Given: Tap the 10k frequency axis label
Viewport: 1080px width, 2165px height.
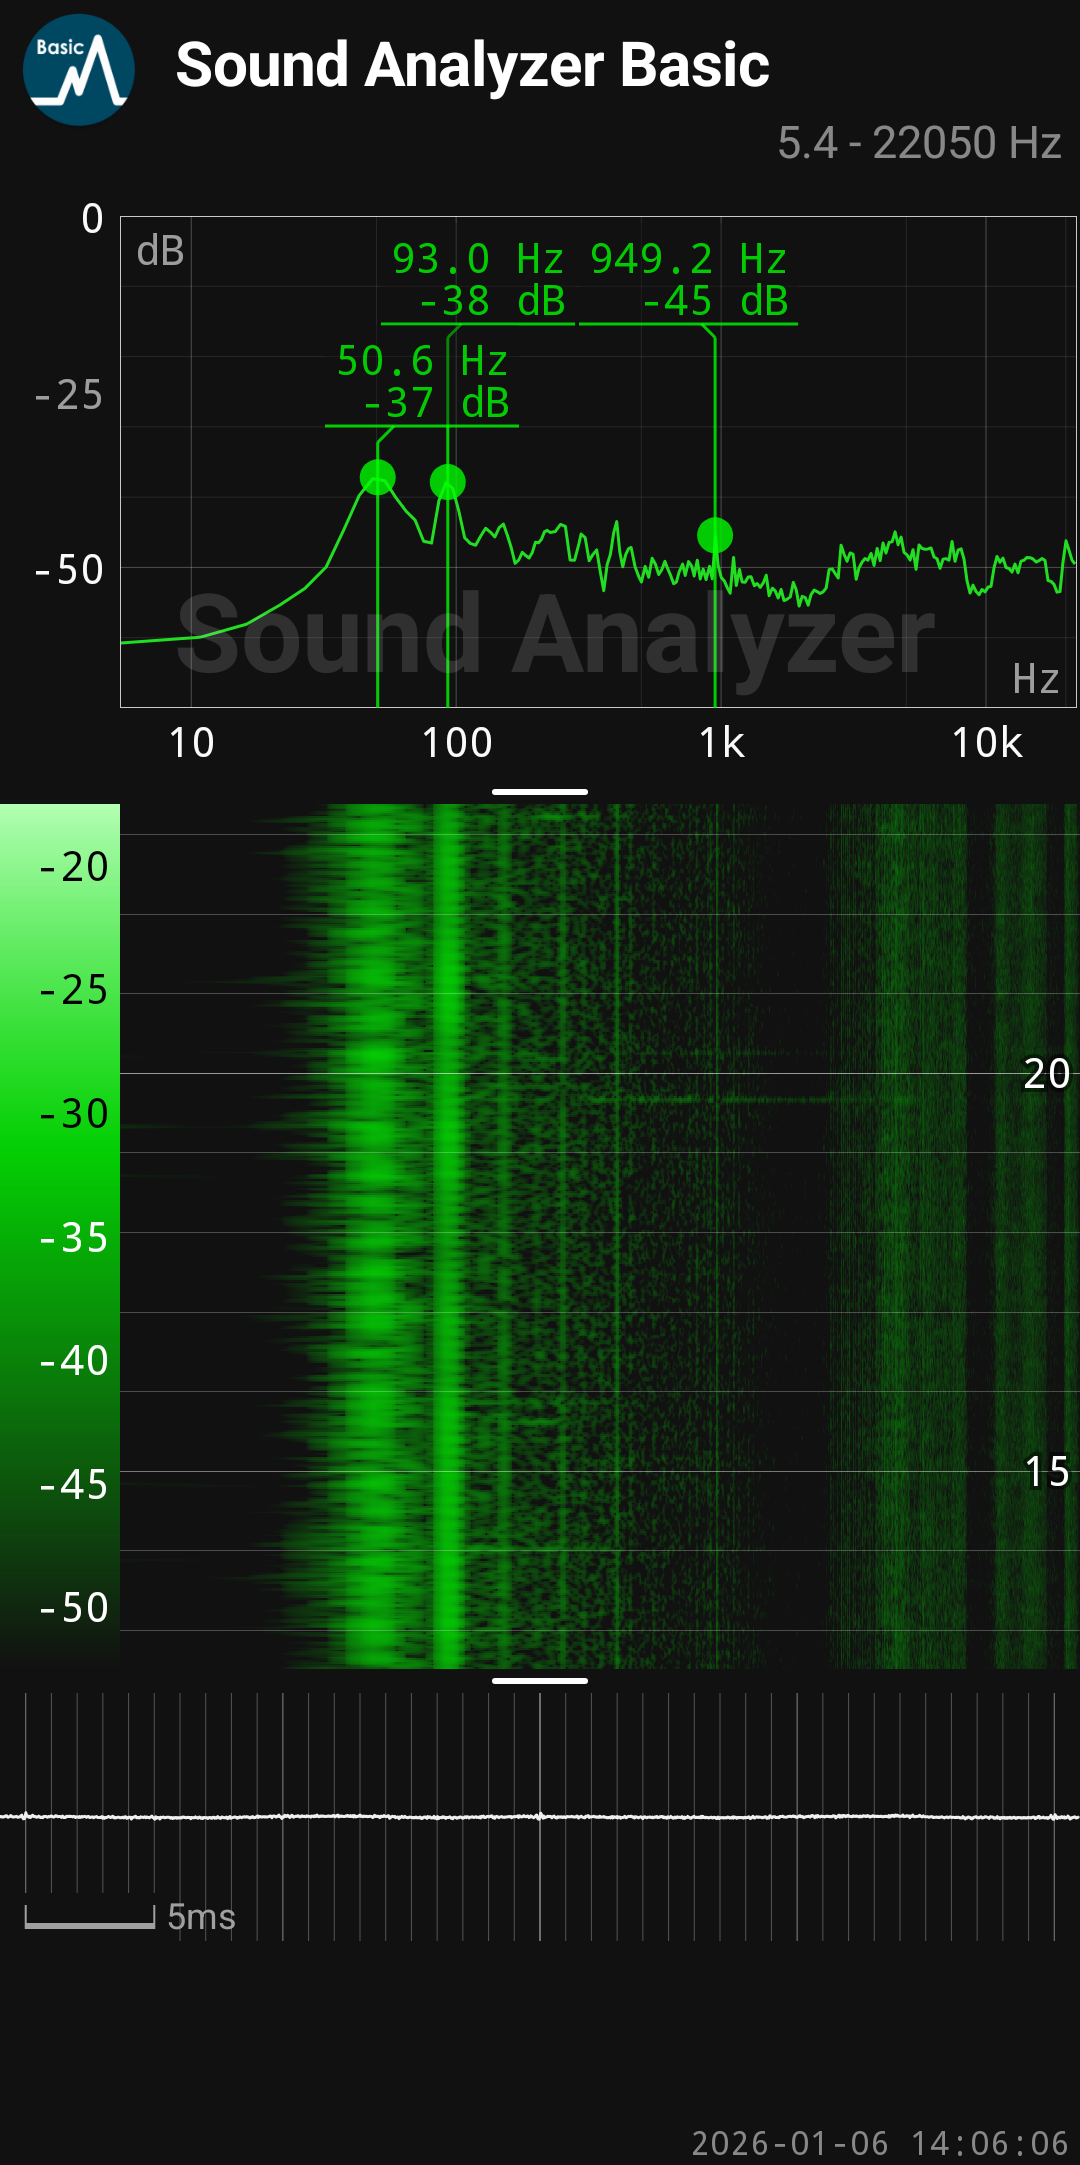Looking at the screenshot, I should point(986,743).
